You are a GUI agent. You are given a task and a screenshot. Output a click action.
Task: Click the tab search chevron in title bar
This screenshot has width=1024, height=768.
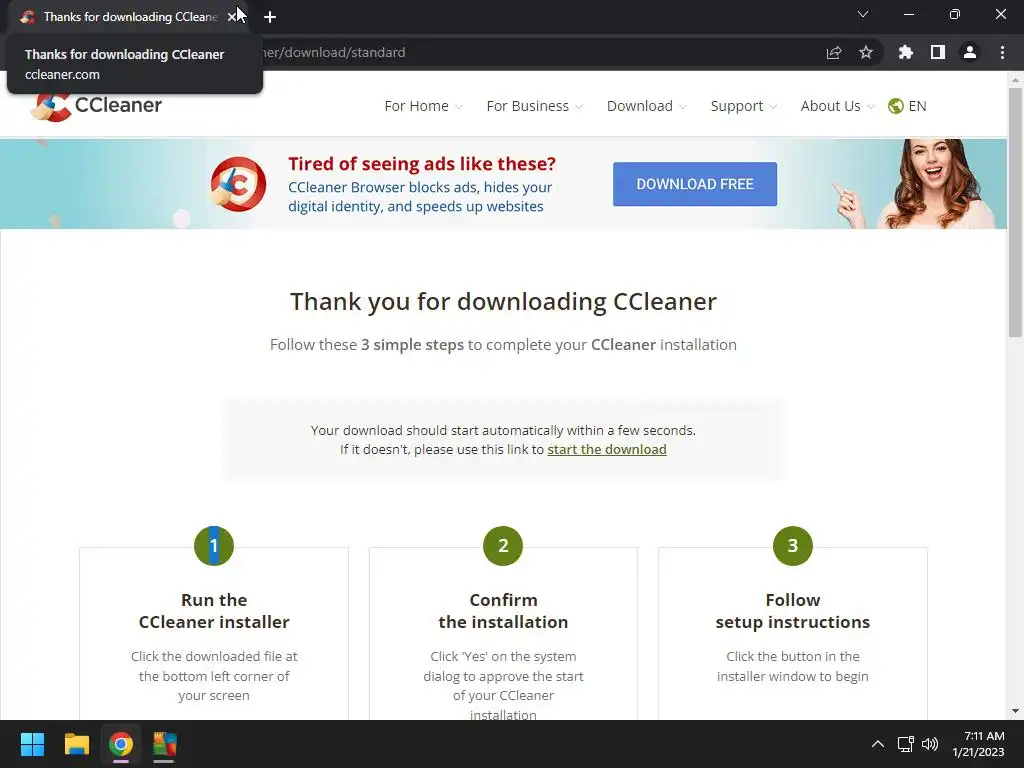click(x=863, y=14)
